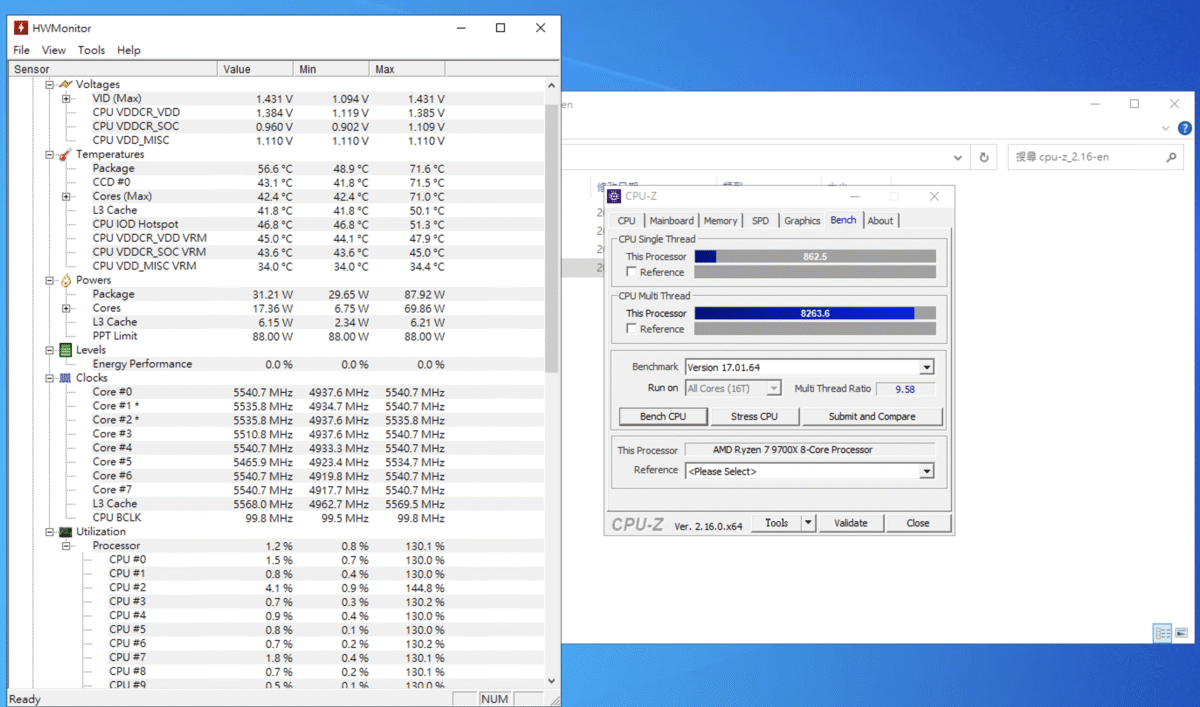Switch Explorer to large icons view
This screenshot has width=1200, height=707.
pyautogui.click(x=1181, y=633)
